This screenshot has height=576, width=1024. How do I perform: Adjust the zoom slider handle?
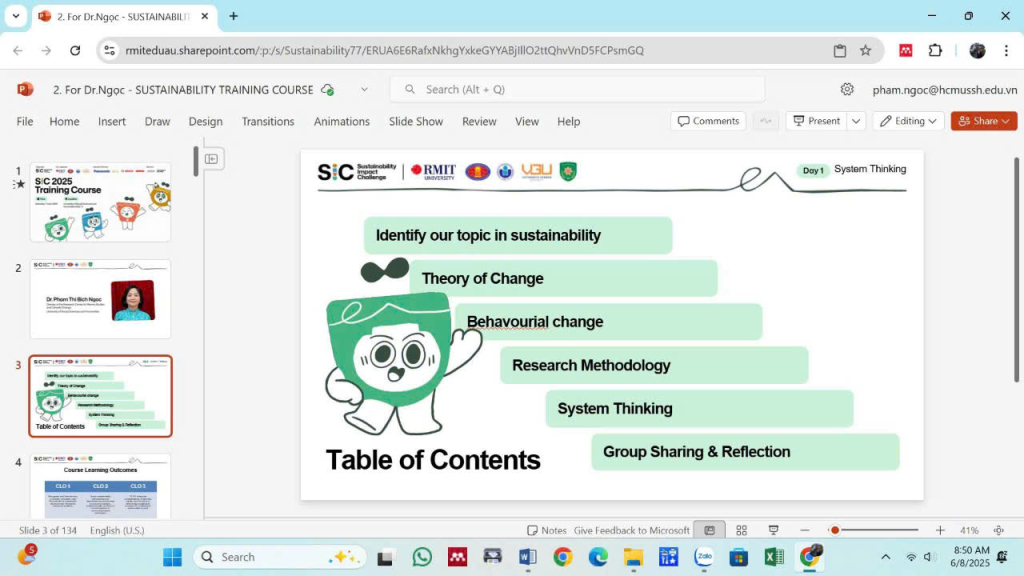click(x=834, y=530)
